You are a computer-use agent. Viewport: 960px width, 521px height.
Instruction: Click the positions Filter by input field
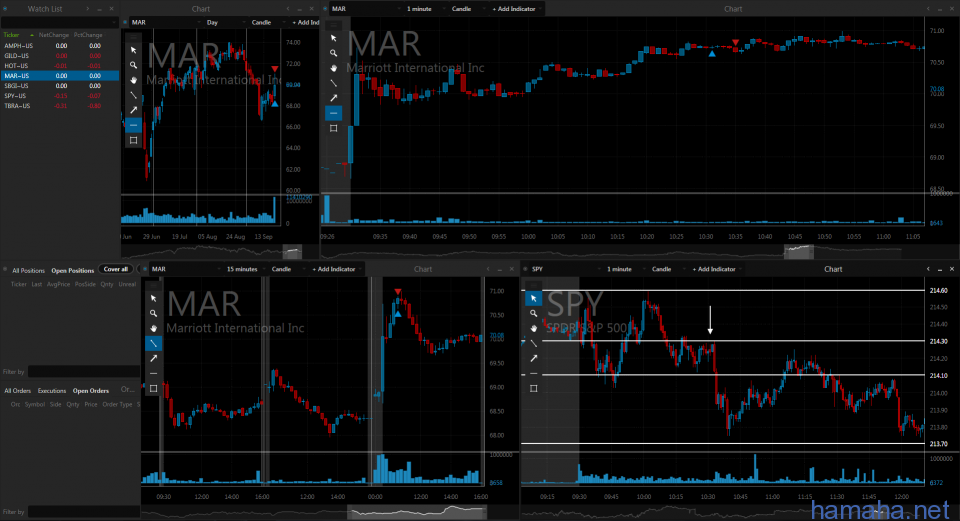coord(84,372)
